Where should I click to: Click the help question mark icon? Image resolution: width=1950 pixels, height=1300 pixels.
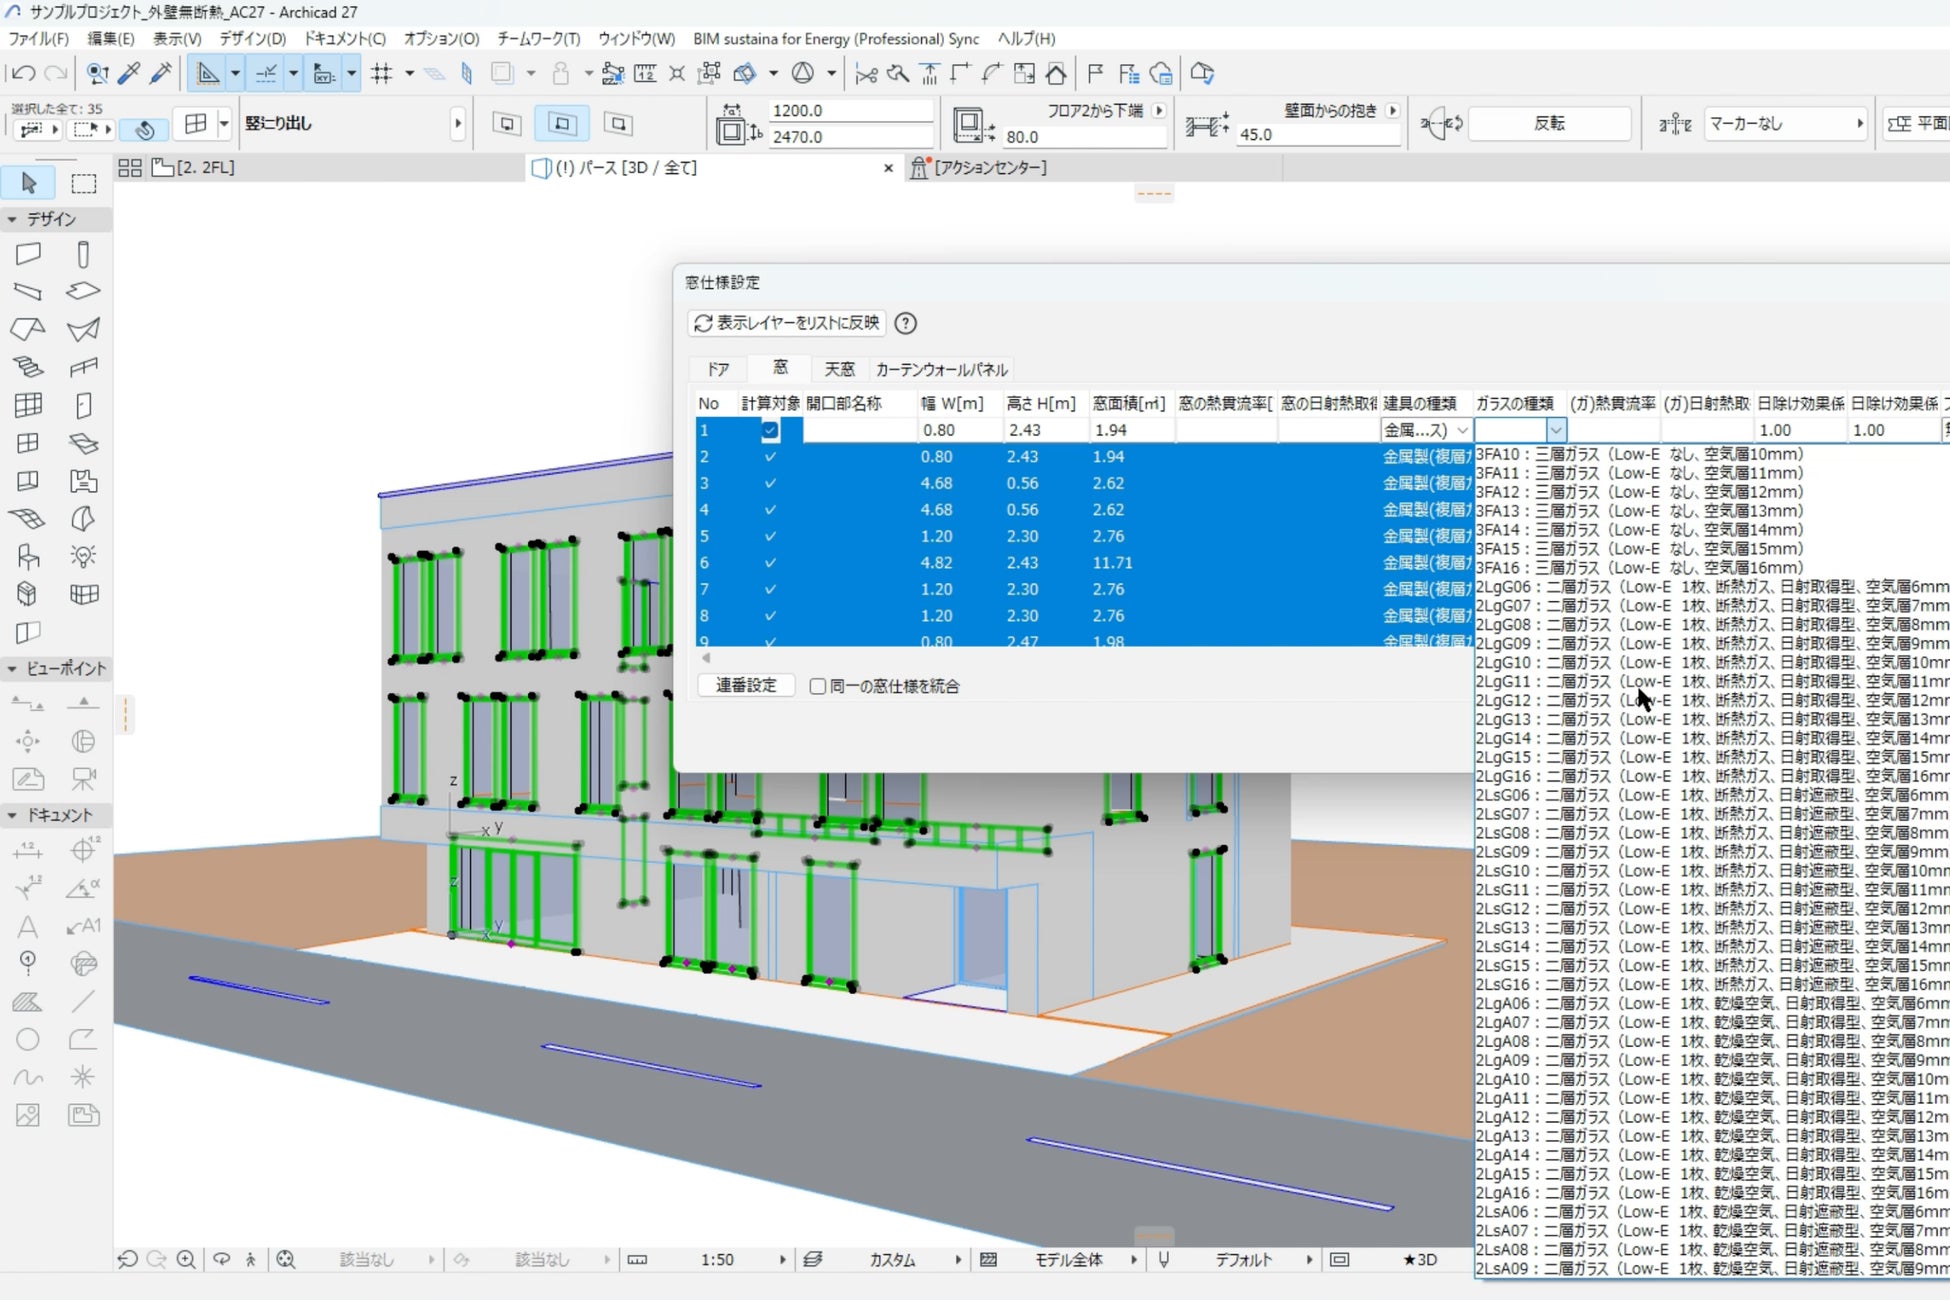click(905, 323)
